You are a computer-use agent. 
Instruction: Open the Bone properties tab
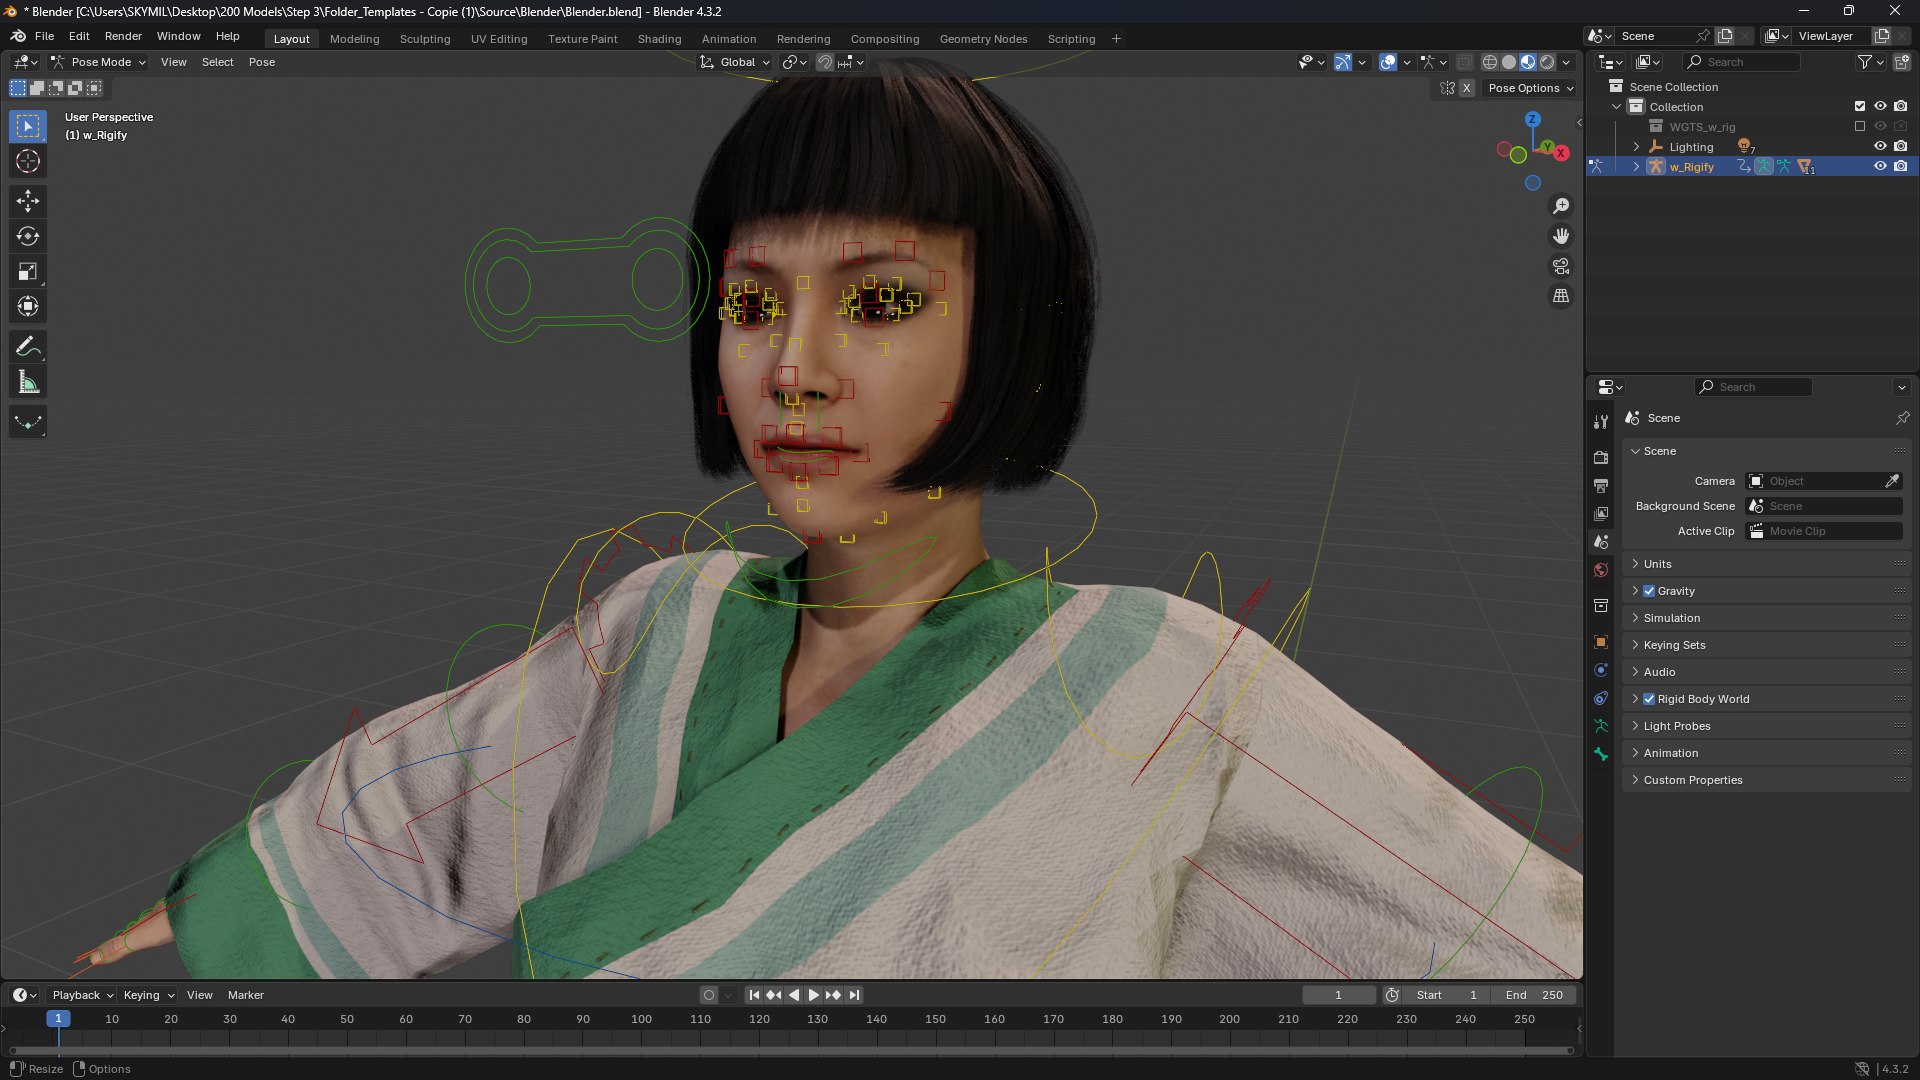click(1601, 754)
